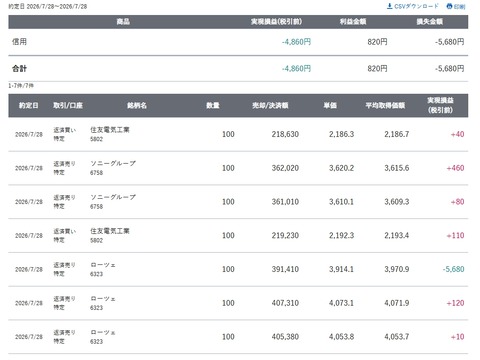Viewport: 480px width, 360px height.
Task: Click the +80 realized profit value
Action: [457, 202]
